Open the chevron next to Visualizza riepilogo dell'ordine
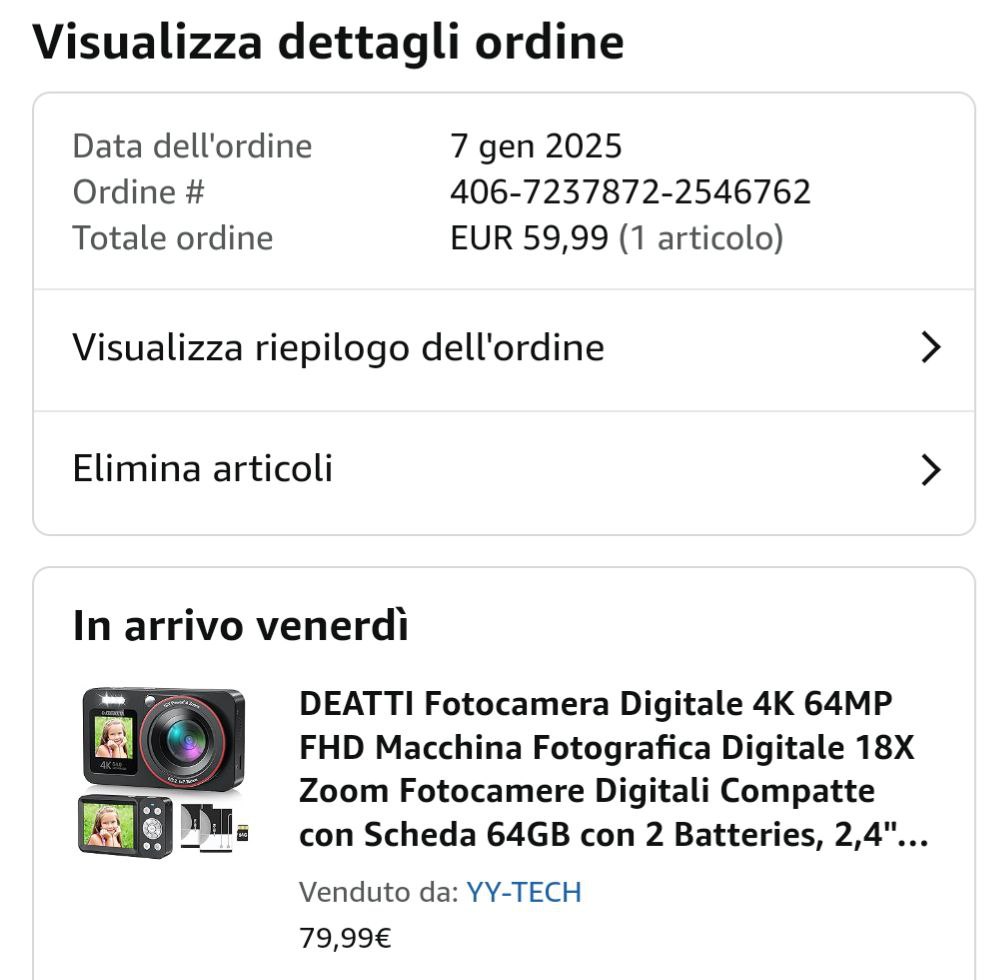992x980 pixels. pyautogui.click(x=931, y=347)
